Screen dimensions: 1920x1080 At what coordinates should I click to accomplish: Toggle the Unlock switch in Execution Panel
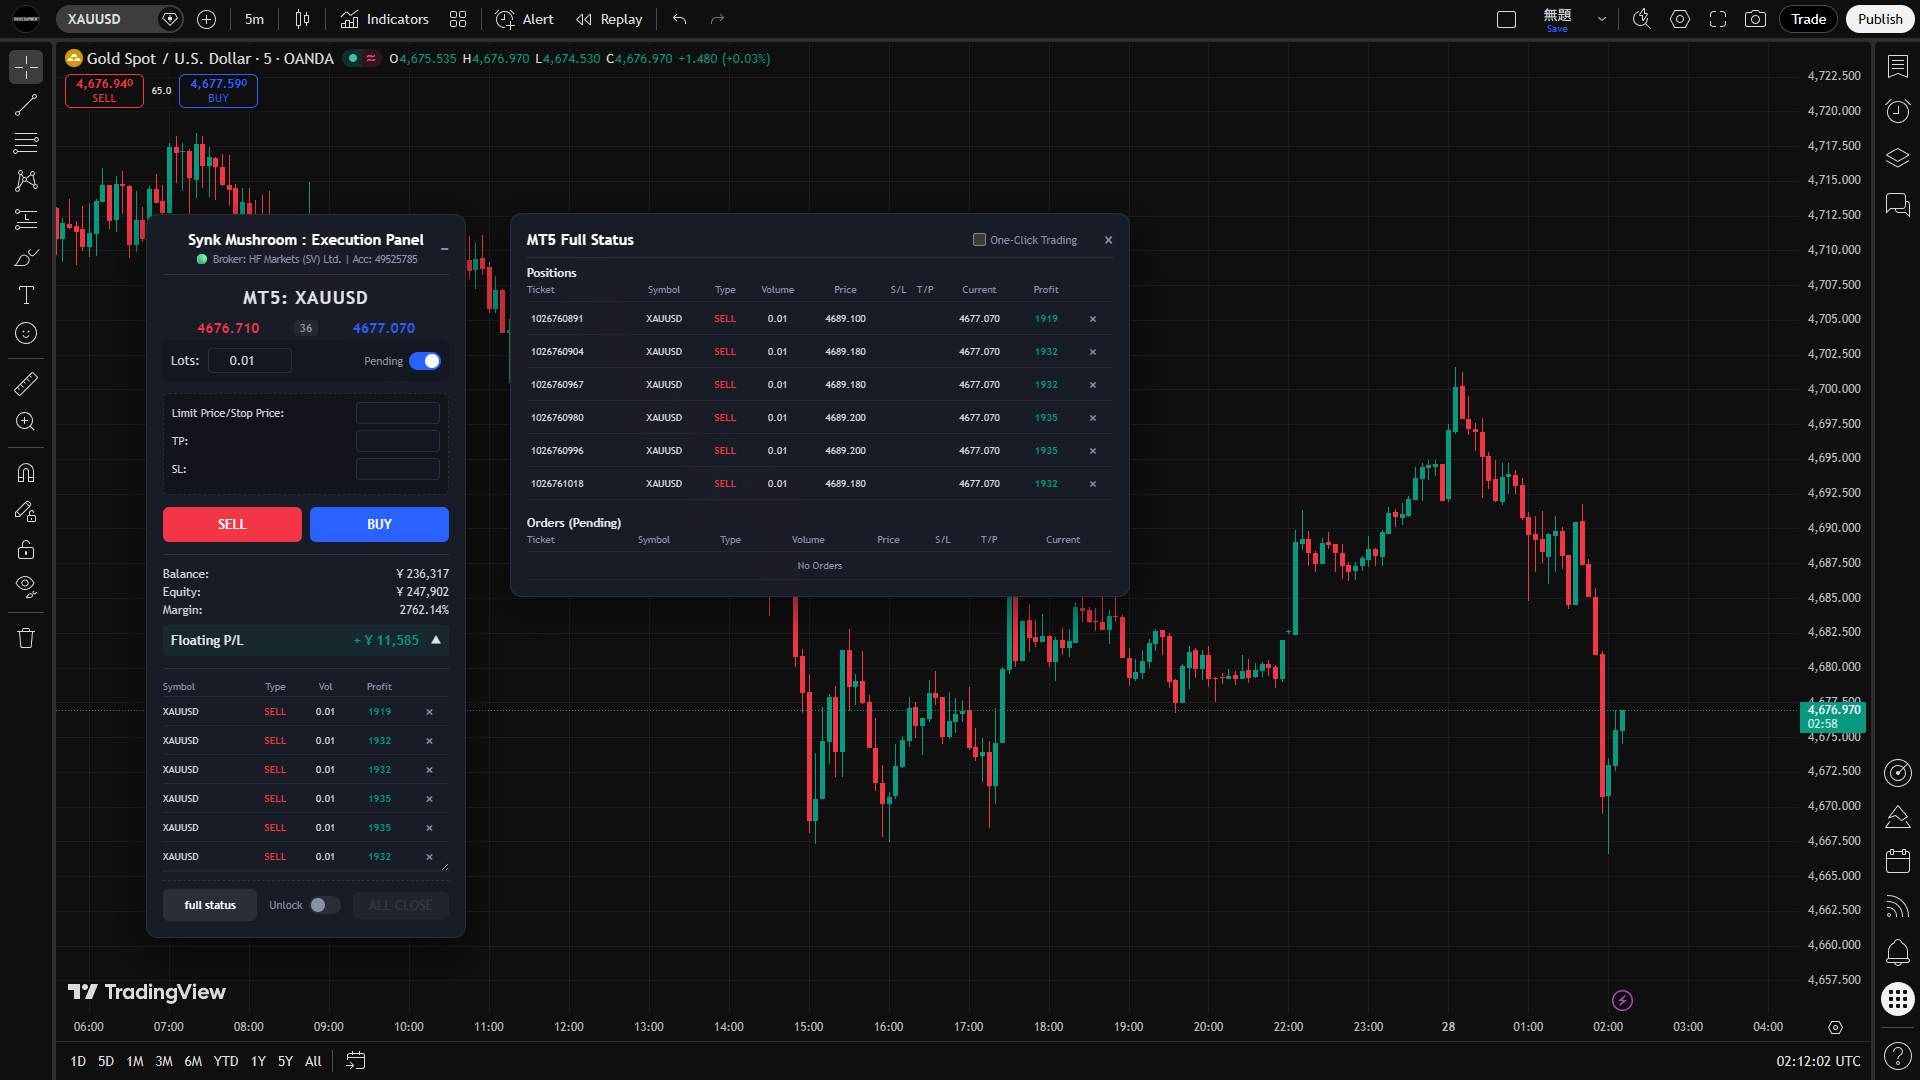click(x=324, y=905)
